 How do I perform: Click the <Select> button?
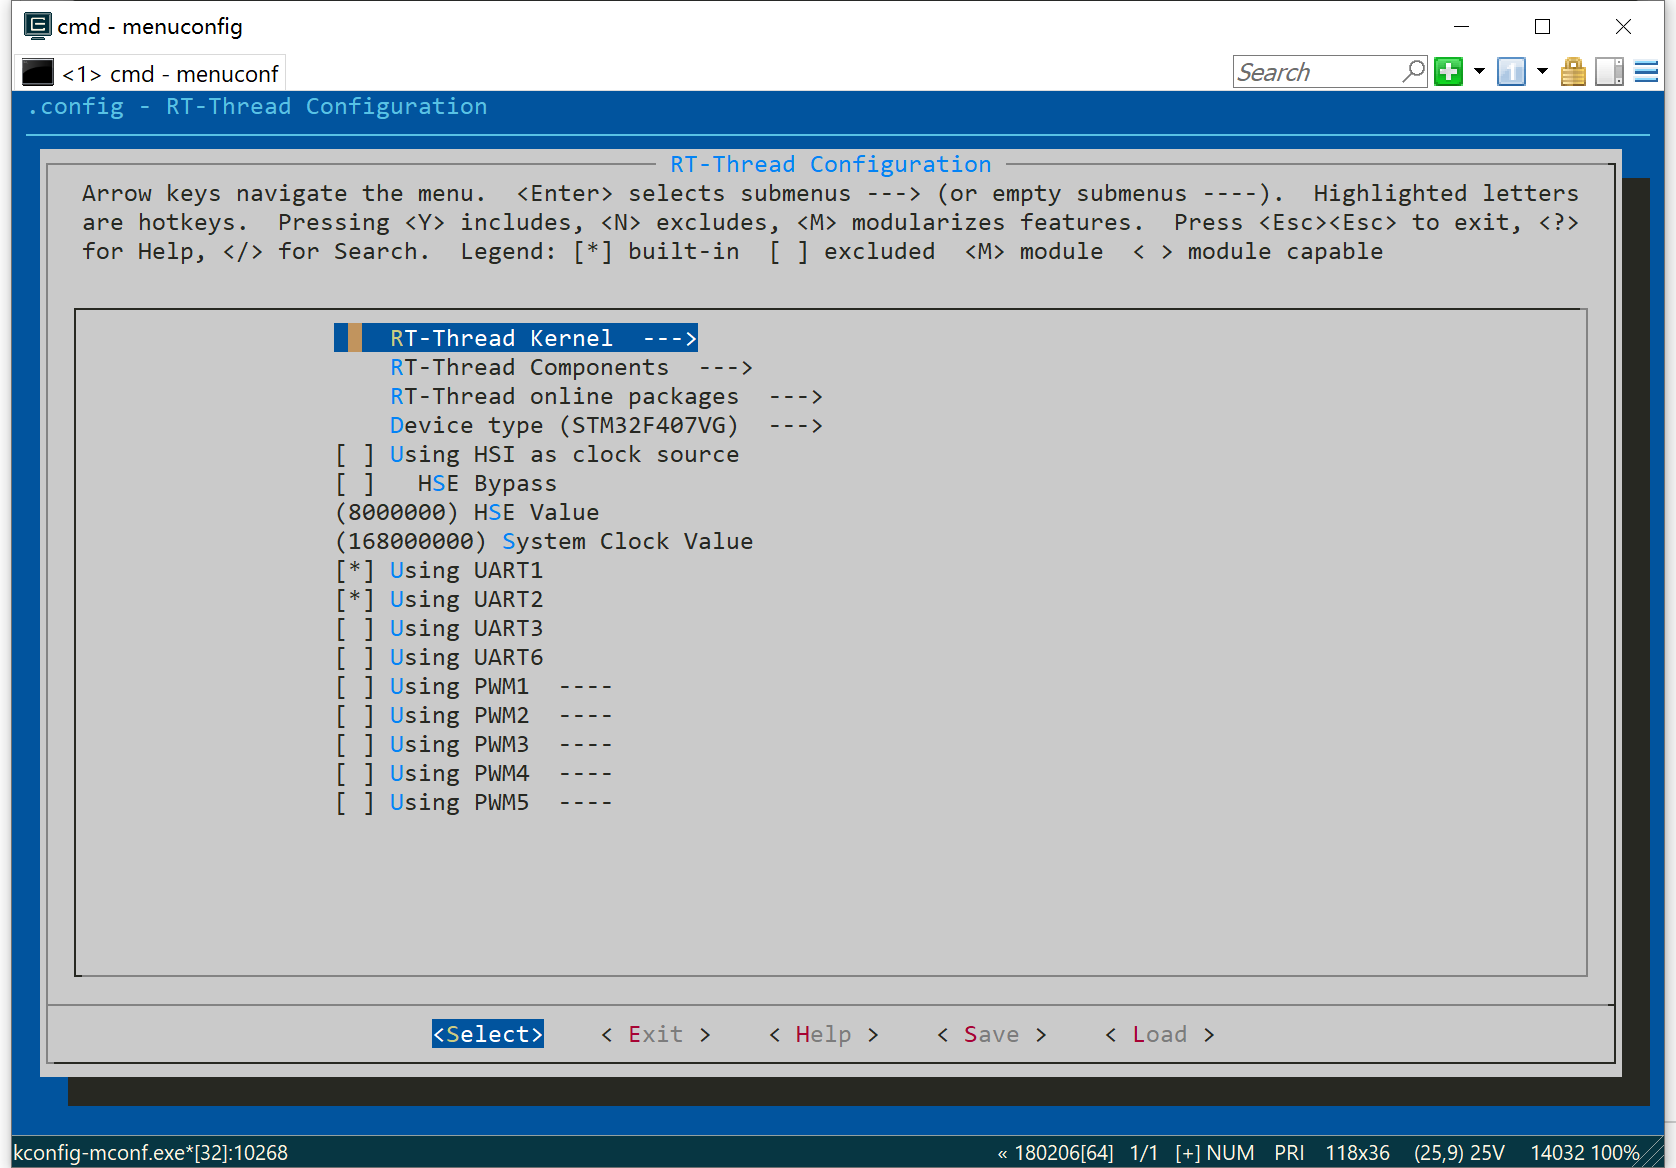tap(488, 1034)
